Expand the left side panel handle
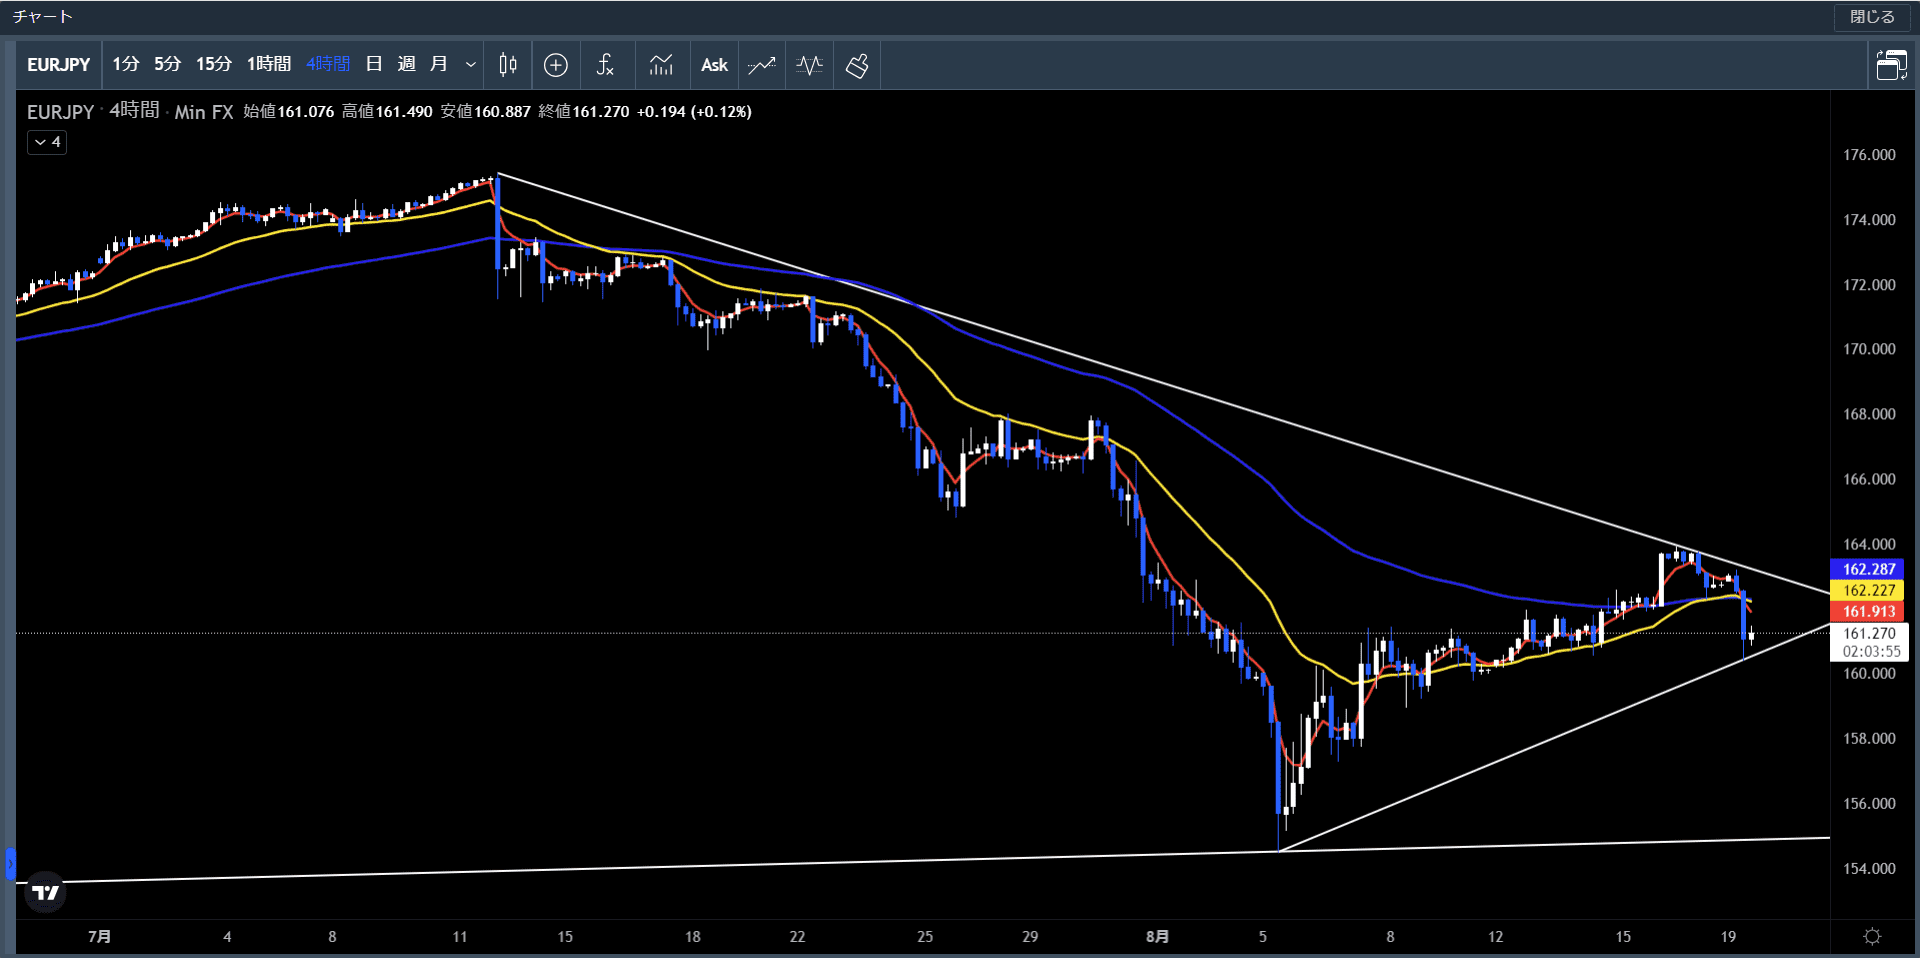This screenshot has width=1920, height=958. click(x=10, y=864)
